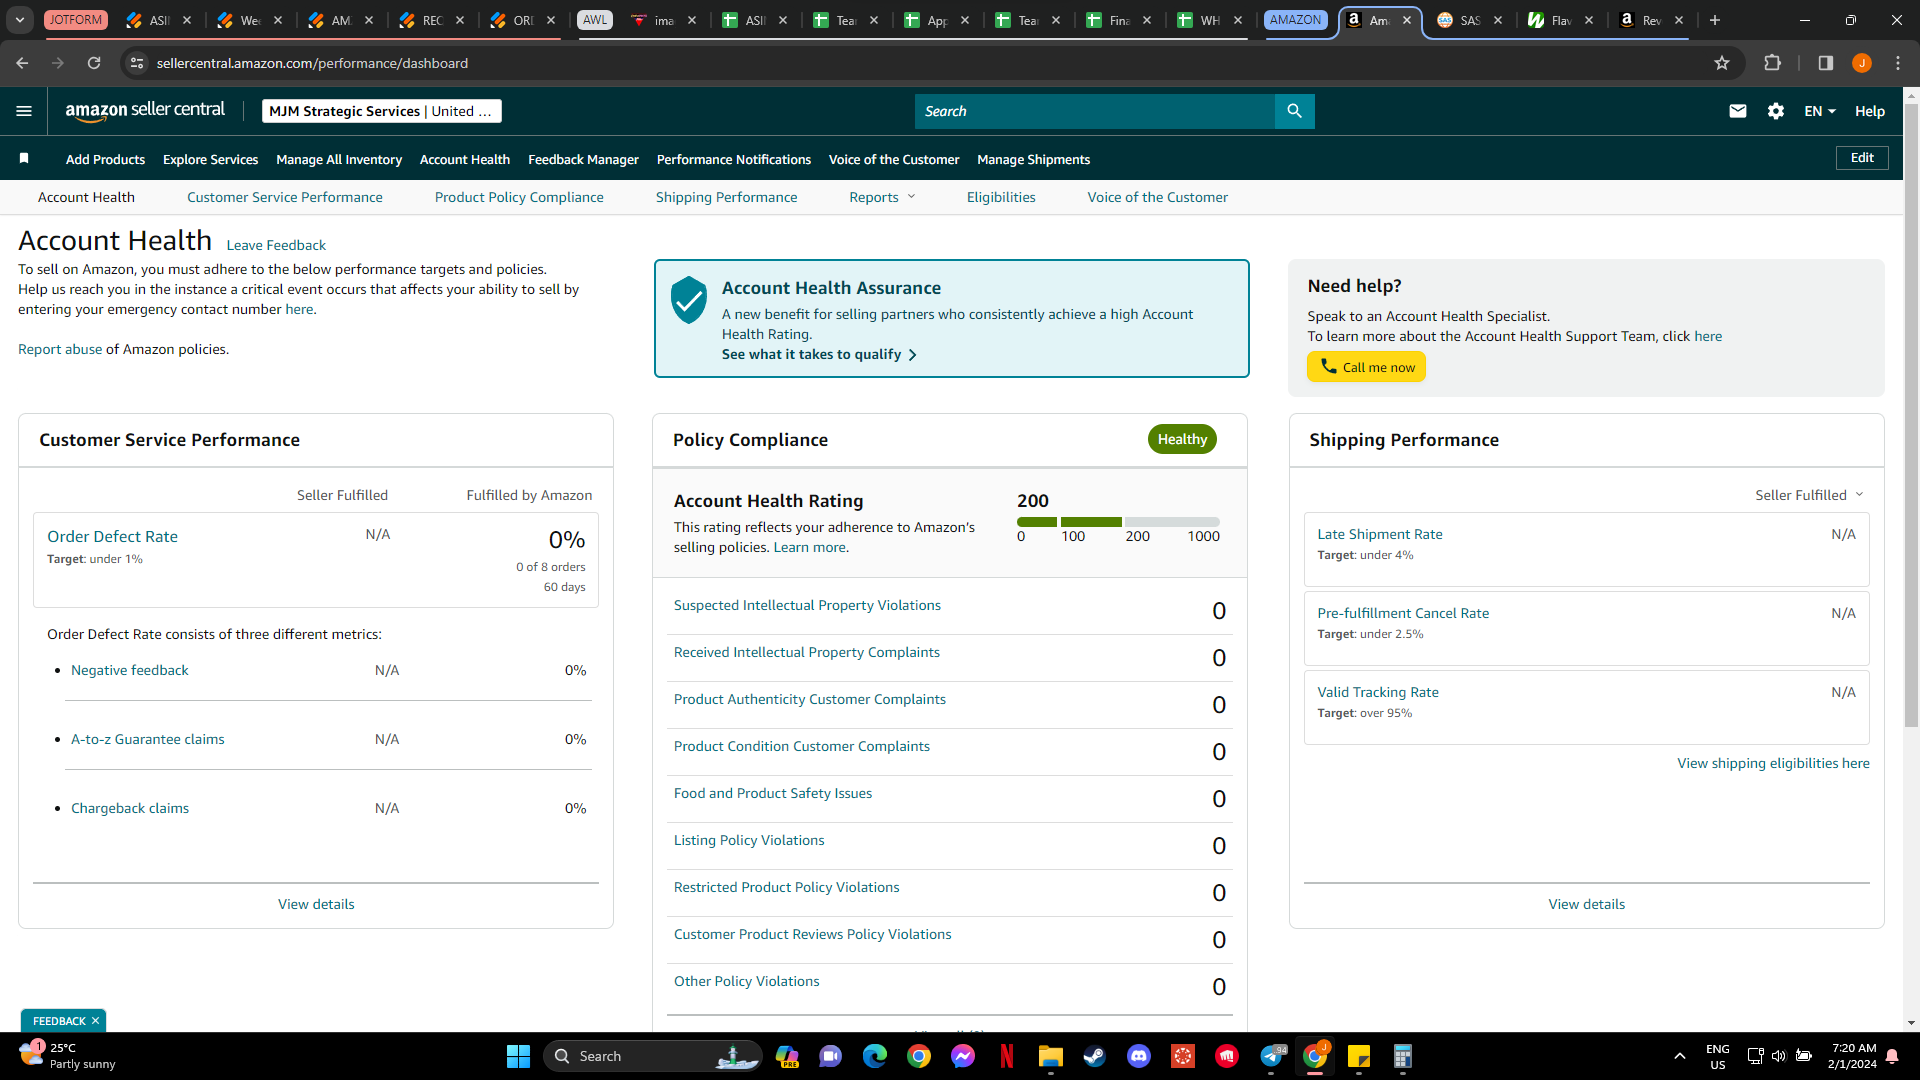This screenshot has width=1920, height=1080.
Task: Reload the page
Action: click(x=94, y=63)
